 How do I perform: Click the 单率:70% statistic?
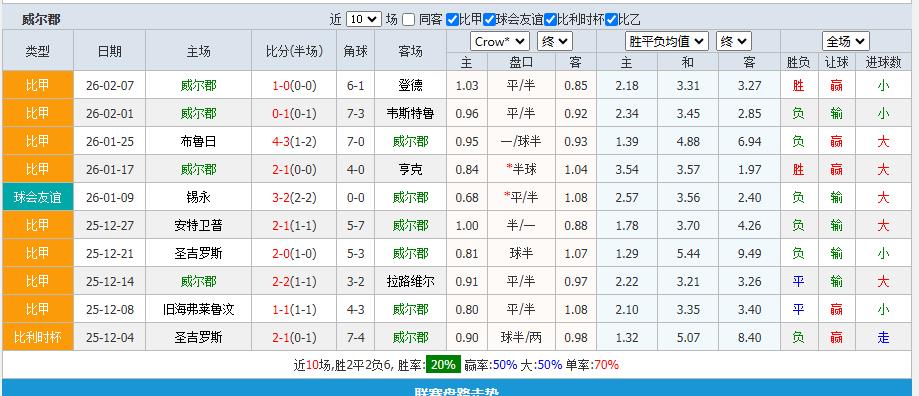[592, 365]
